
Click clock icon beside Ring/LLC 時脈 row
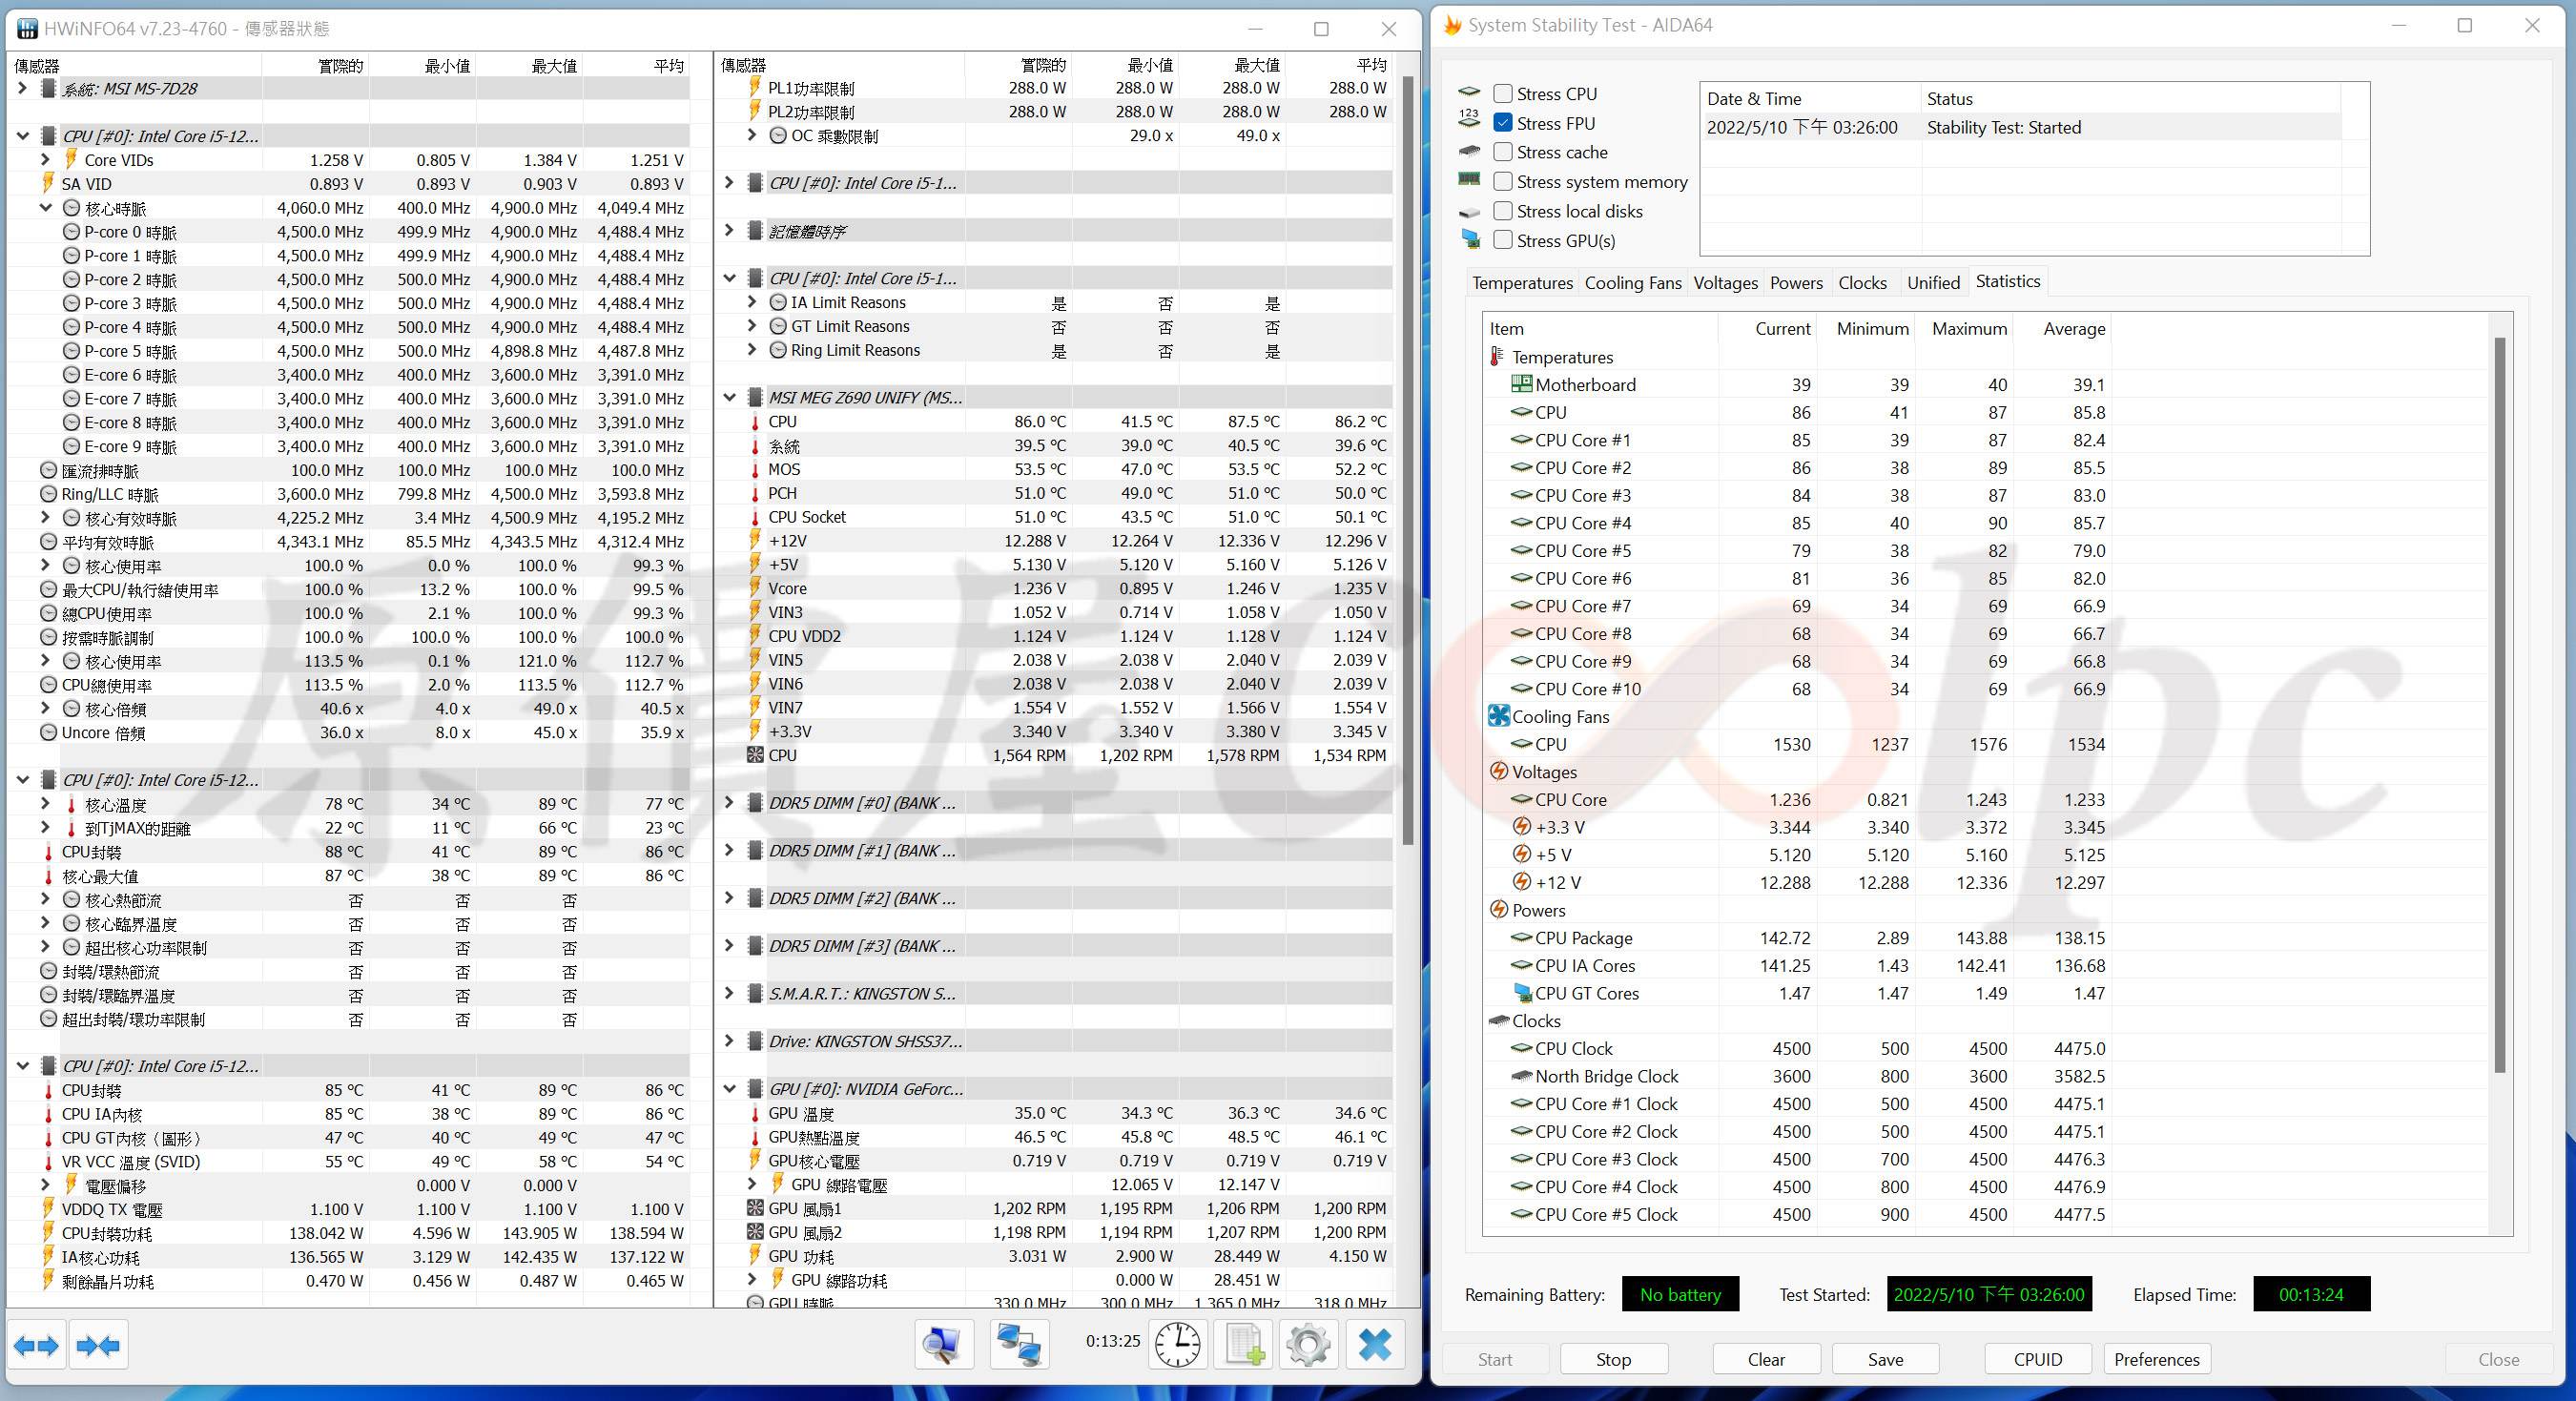click(x=48, y=494)
